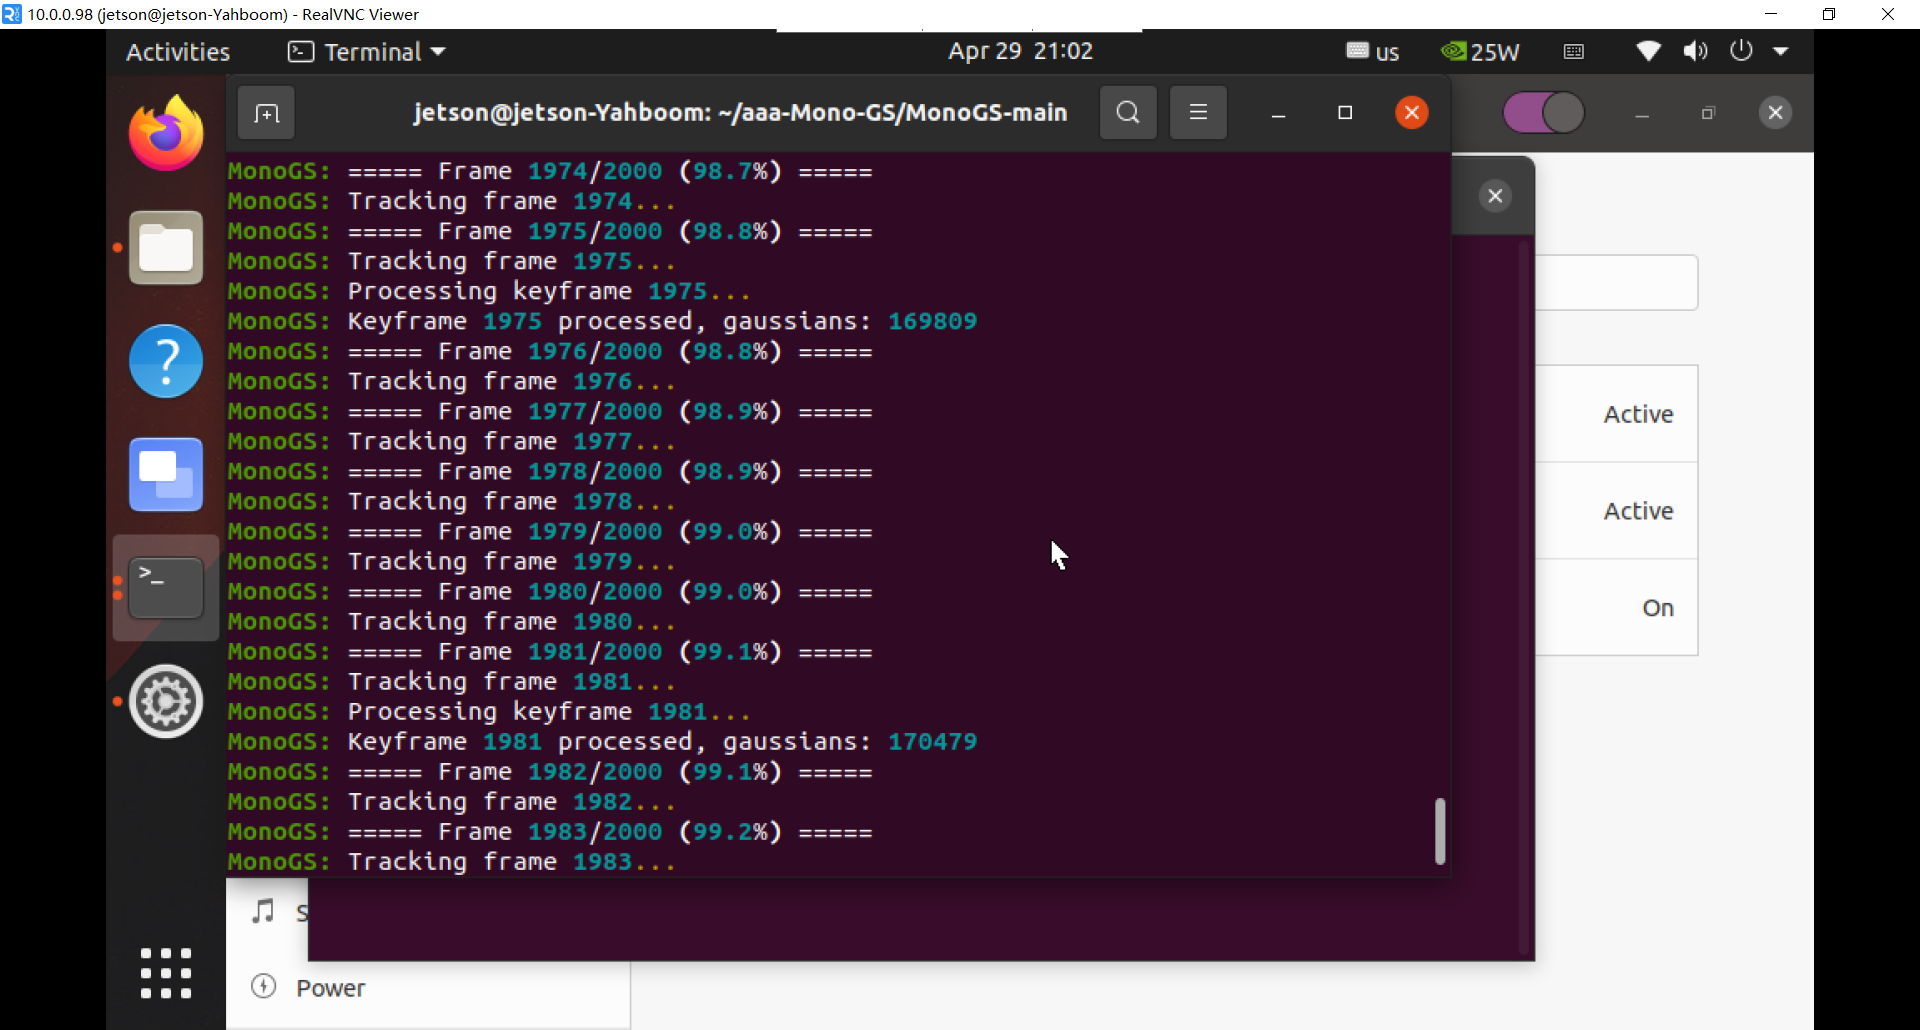Minimize the RealVNC Viewer window
Viewport: 1920px width, 1030px height.
pyautogui.click(x=1771, y=14)
